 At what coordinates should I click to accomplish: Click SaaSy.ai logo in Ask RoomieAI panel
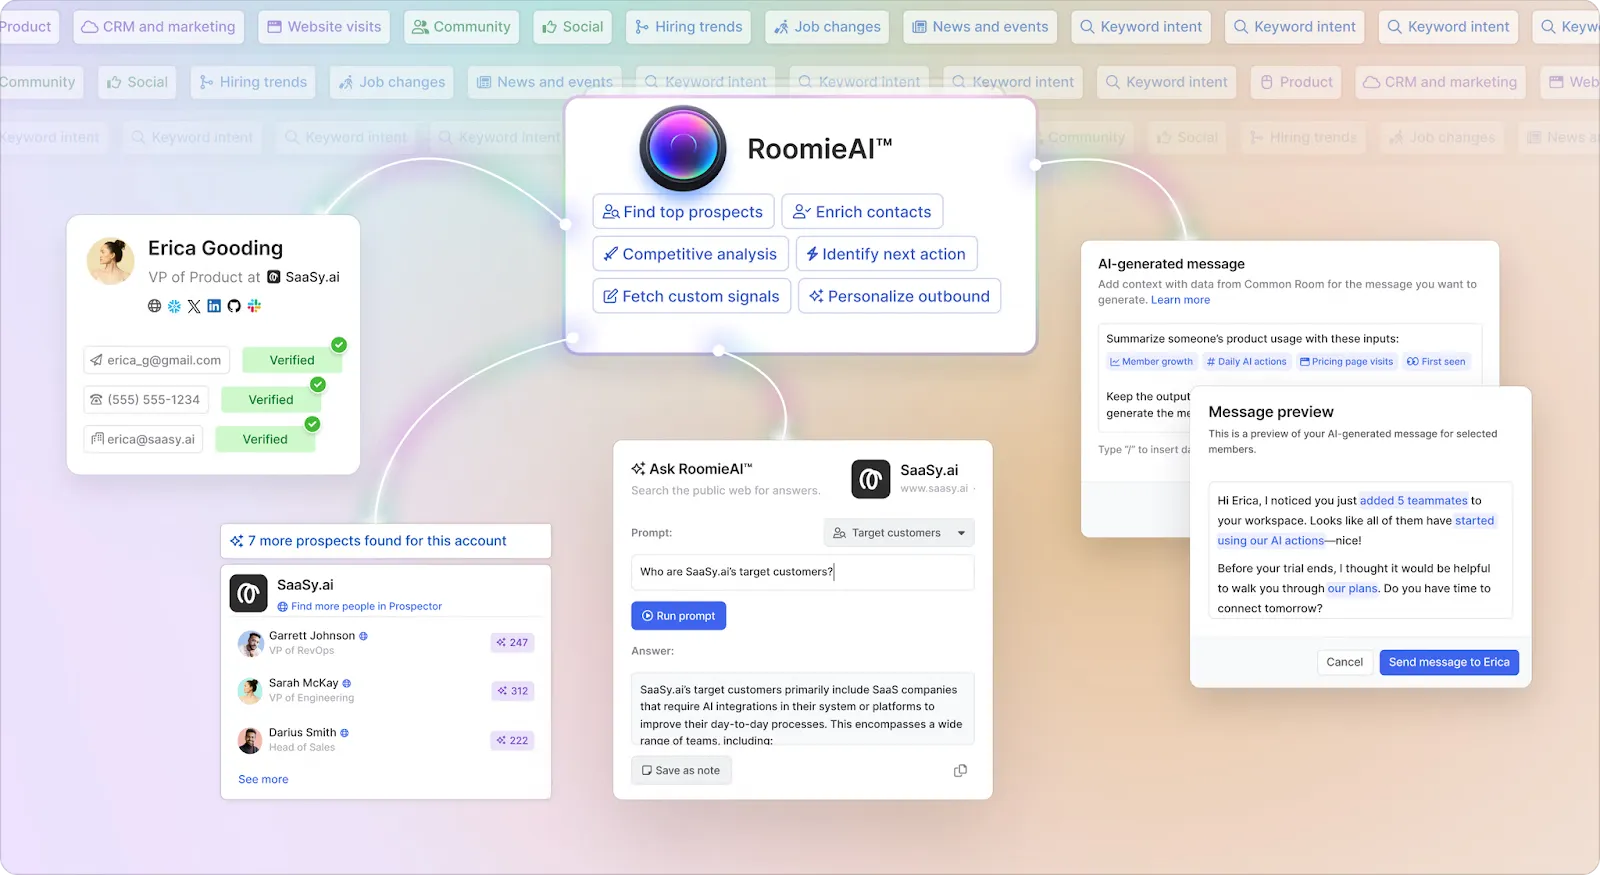[x=871, y=479]
